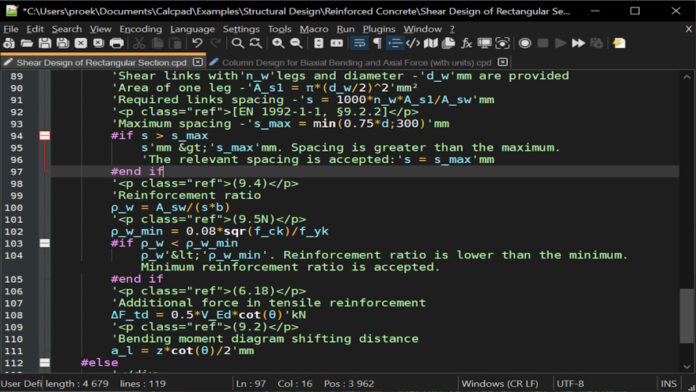Open the Document List panel icon

click(x=448, y=43)
